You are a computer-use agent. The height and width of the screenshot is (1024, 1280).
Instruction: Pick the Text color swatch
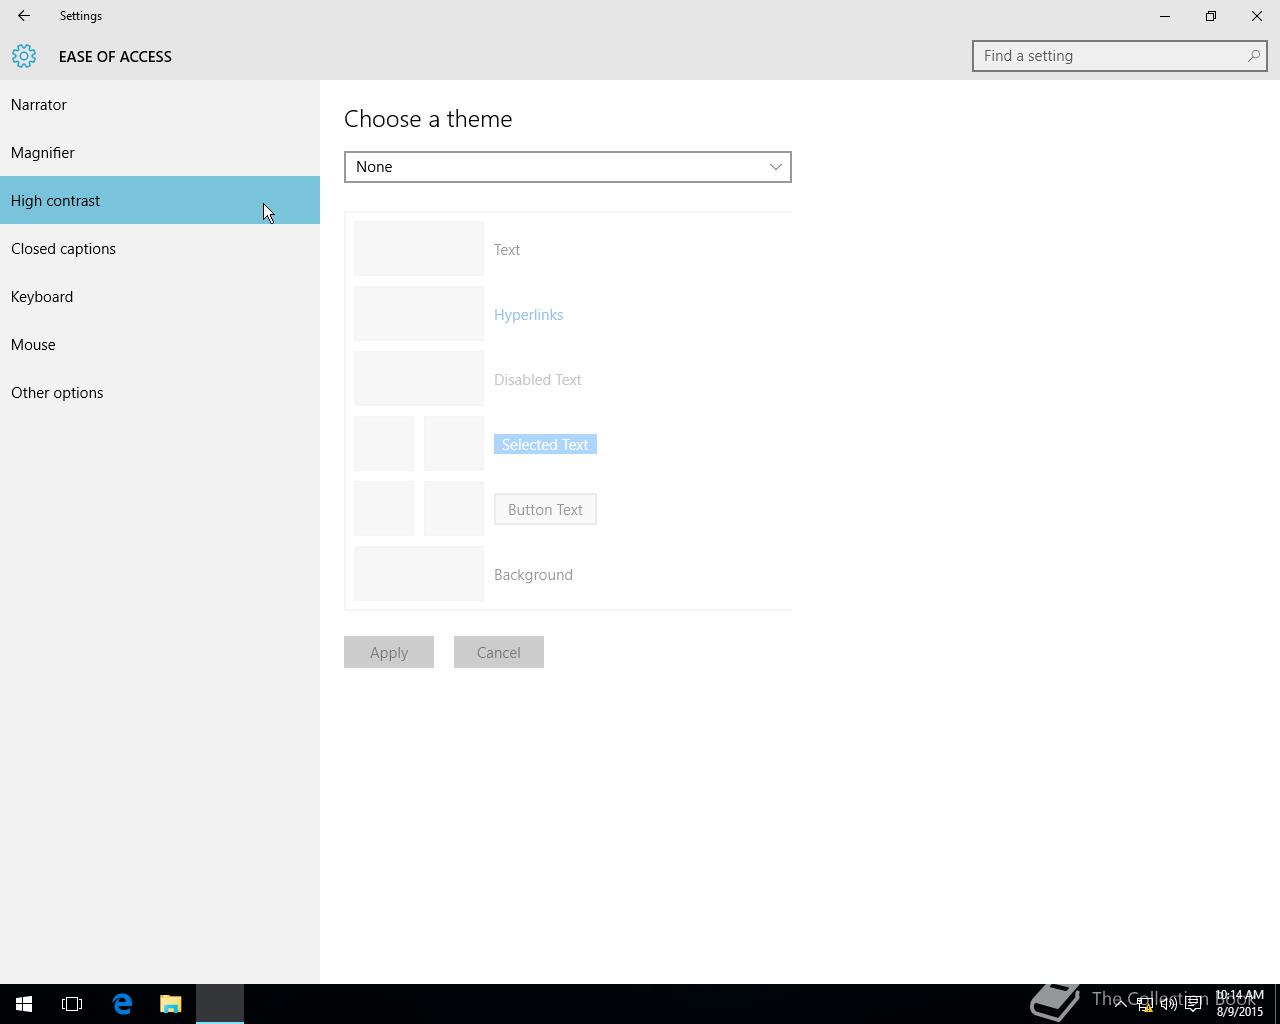coord(419,249)
